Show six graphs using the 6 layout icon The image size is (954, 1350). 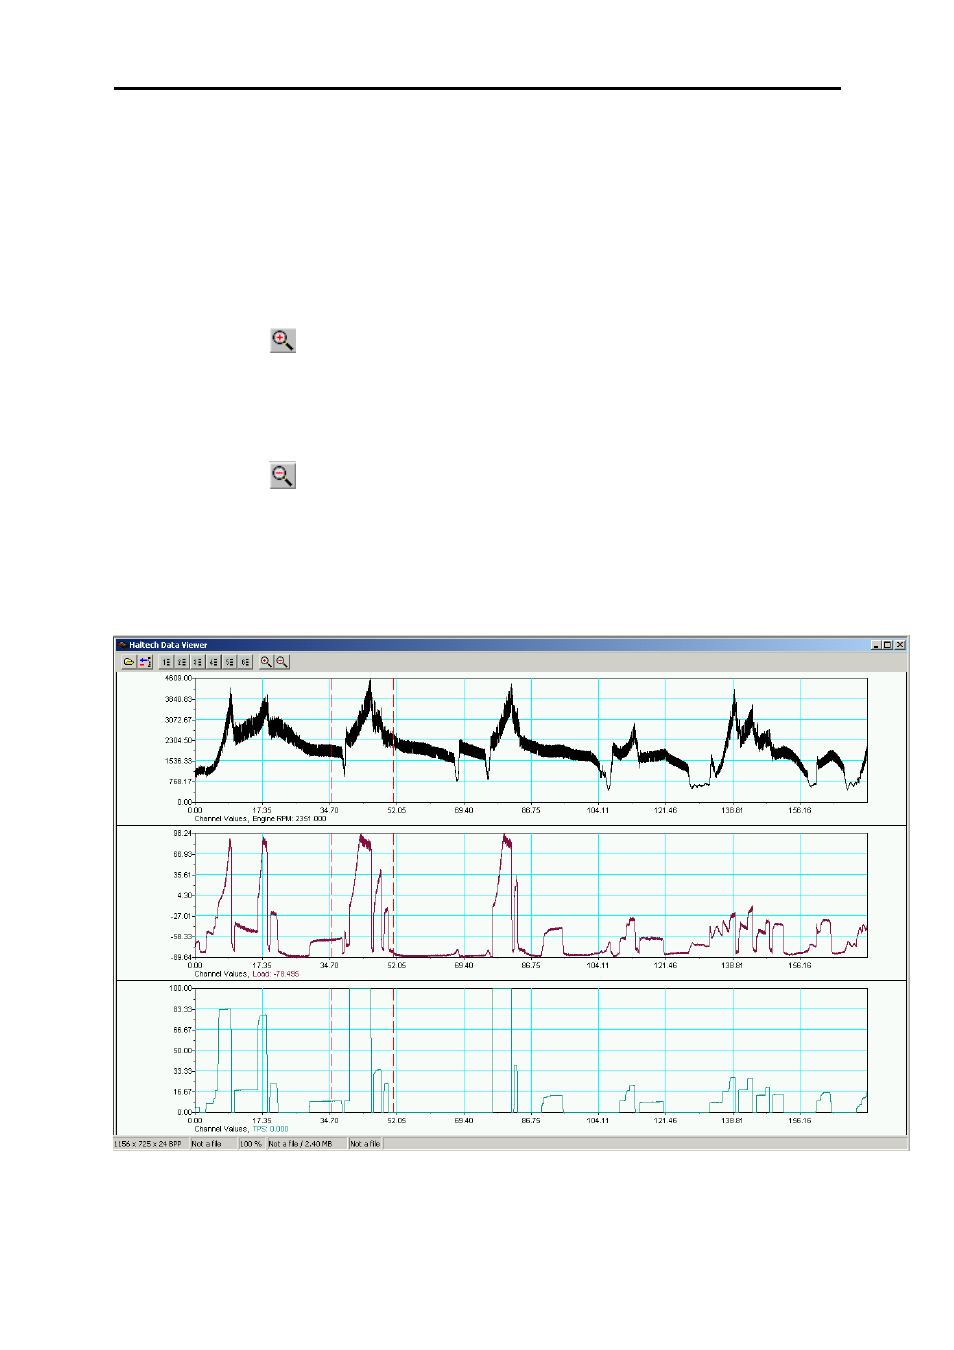pyautogui.click(x=245, y=662)
